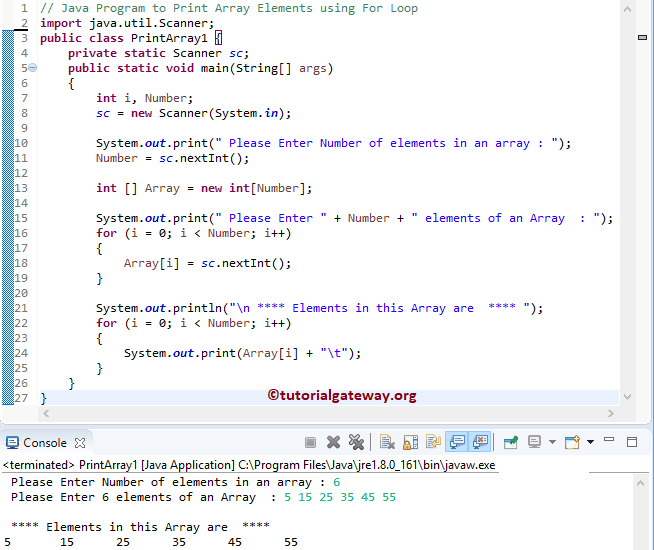Toggle Show Console When Standard Out Changes
The width and height of the screenshot is (654, 550).
click(458, 442)
